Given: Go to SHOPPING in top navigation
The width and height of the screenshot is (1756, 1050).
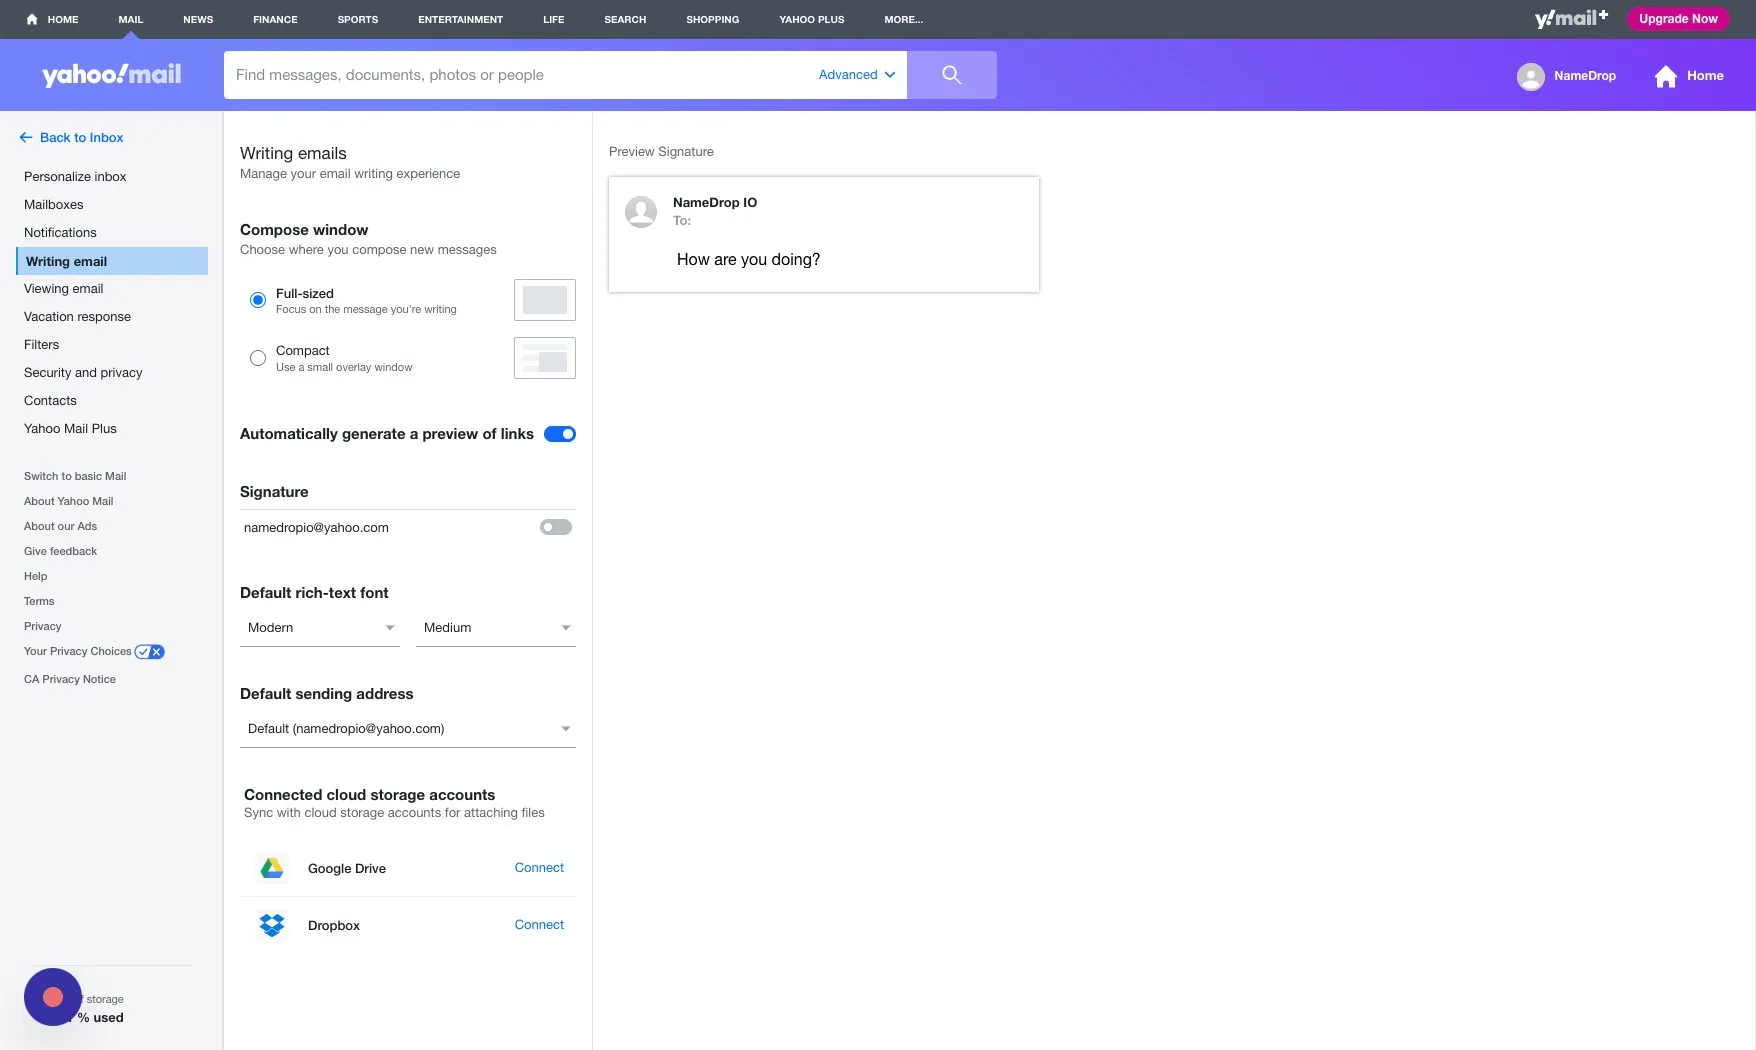Looking at the screenshot, I should coord(713,19).
